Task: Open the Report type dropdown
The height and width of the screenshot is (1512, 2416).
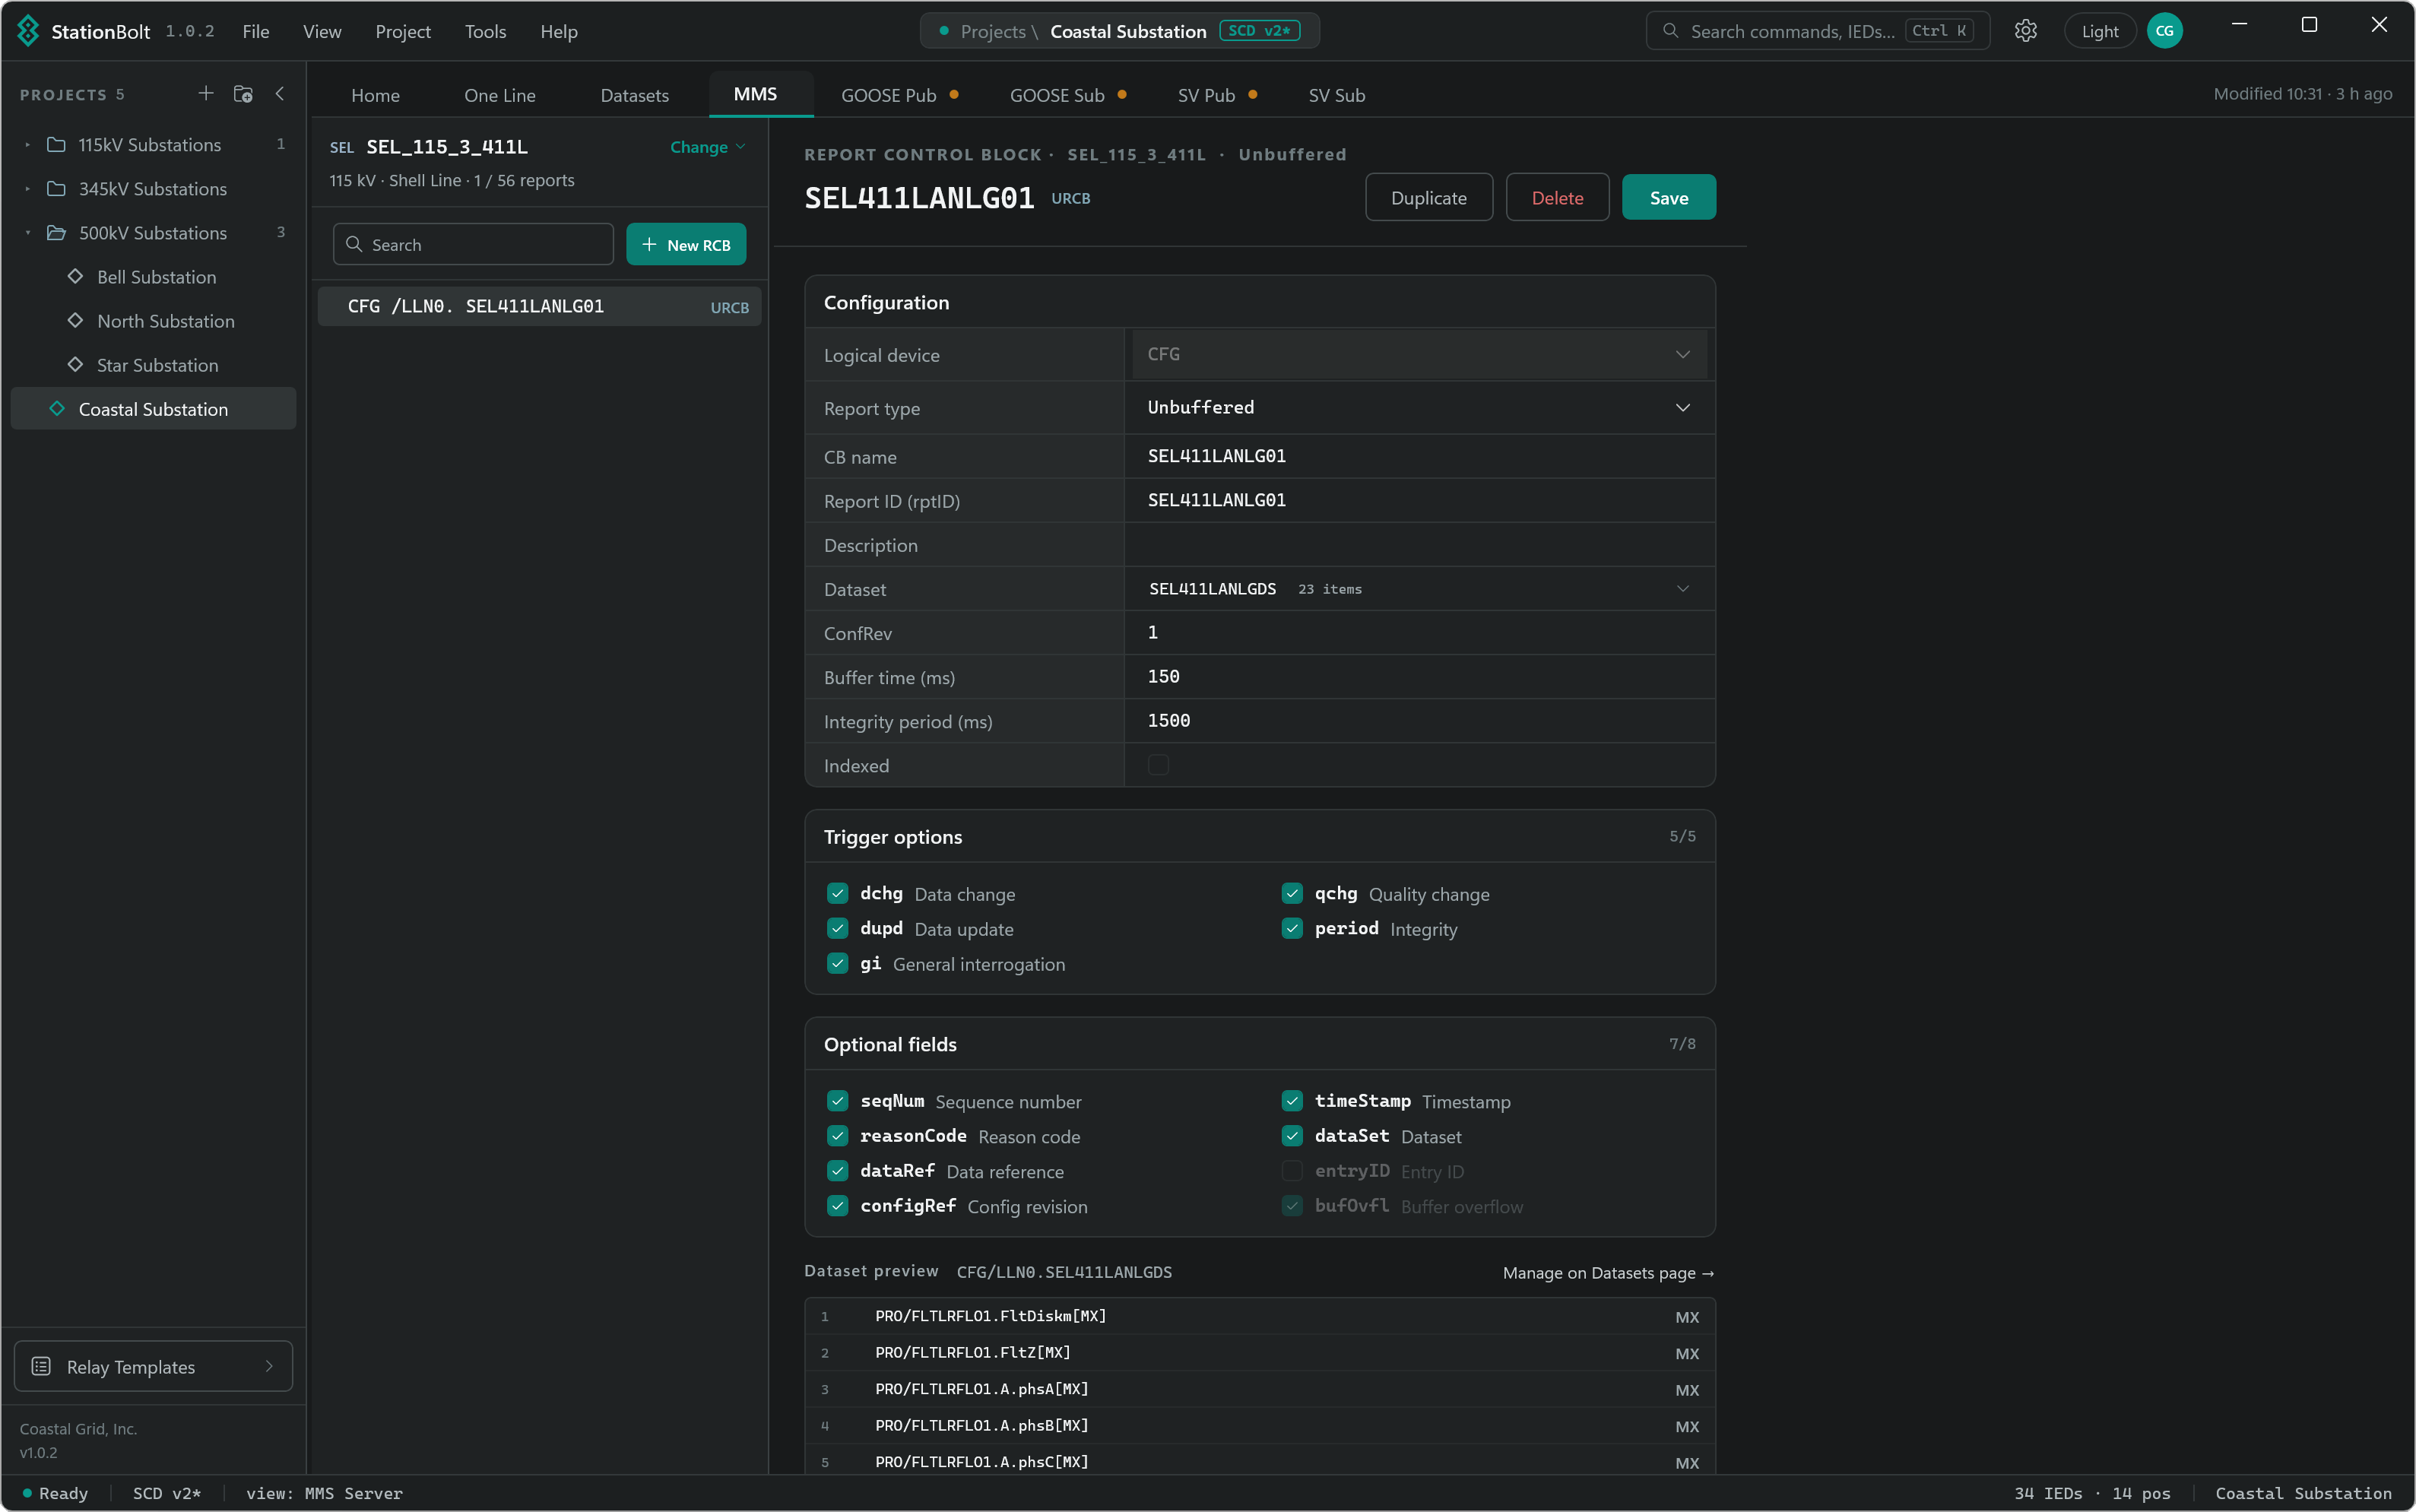Action: tap(1419, 407)
